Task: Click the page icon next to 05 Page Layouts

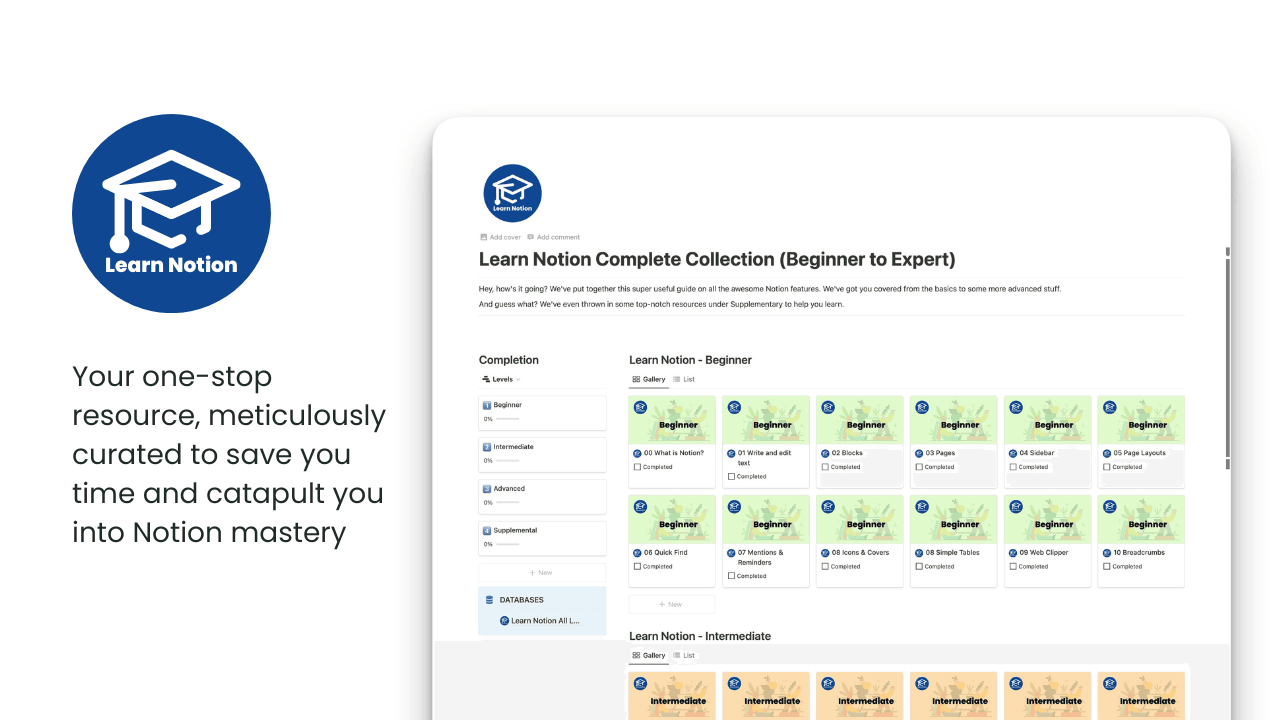Action: 1107,453
